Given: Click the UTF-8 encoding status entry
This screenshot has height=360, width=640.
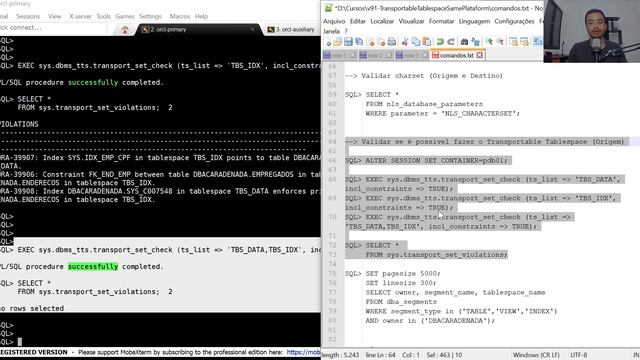Looking at the screenshot, I should point(578,355).
